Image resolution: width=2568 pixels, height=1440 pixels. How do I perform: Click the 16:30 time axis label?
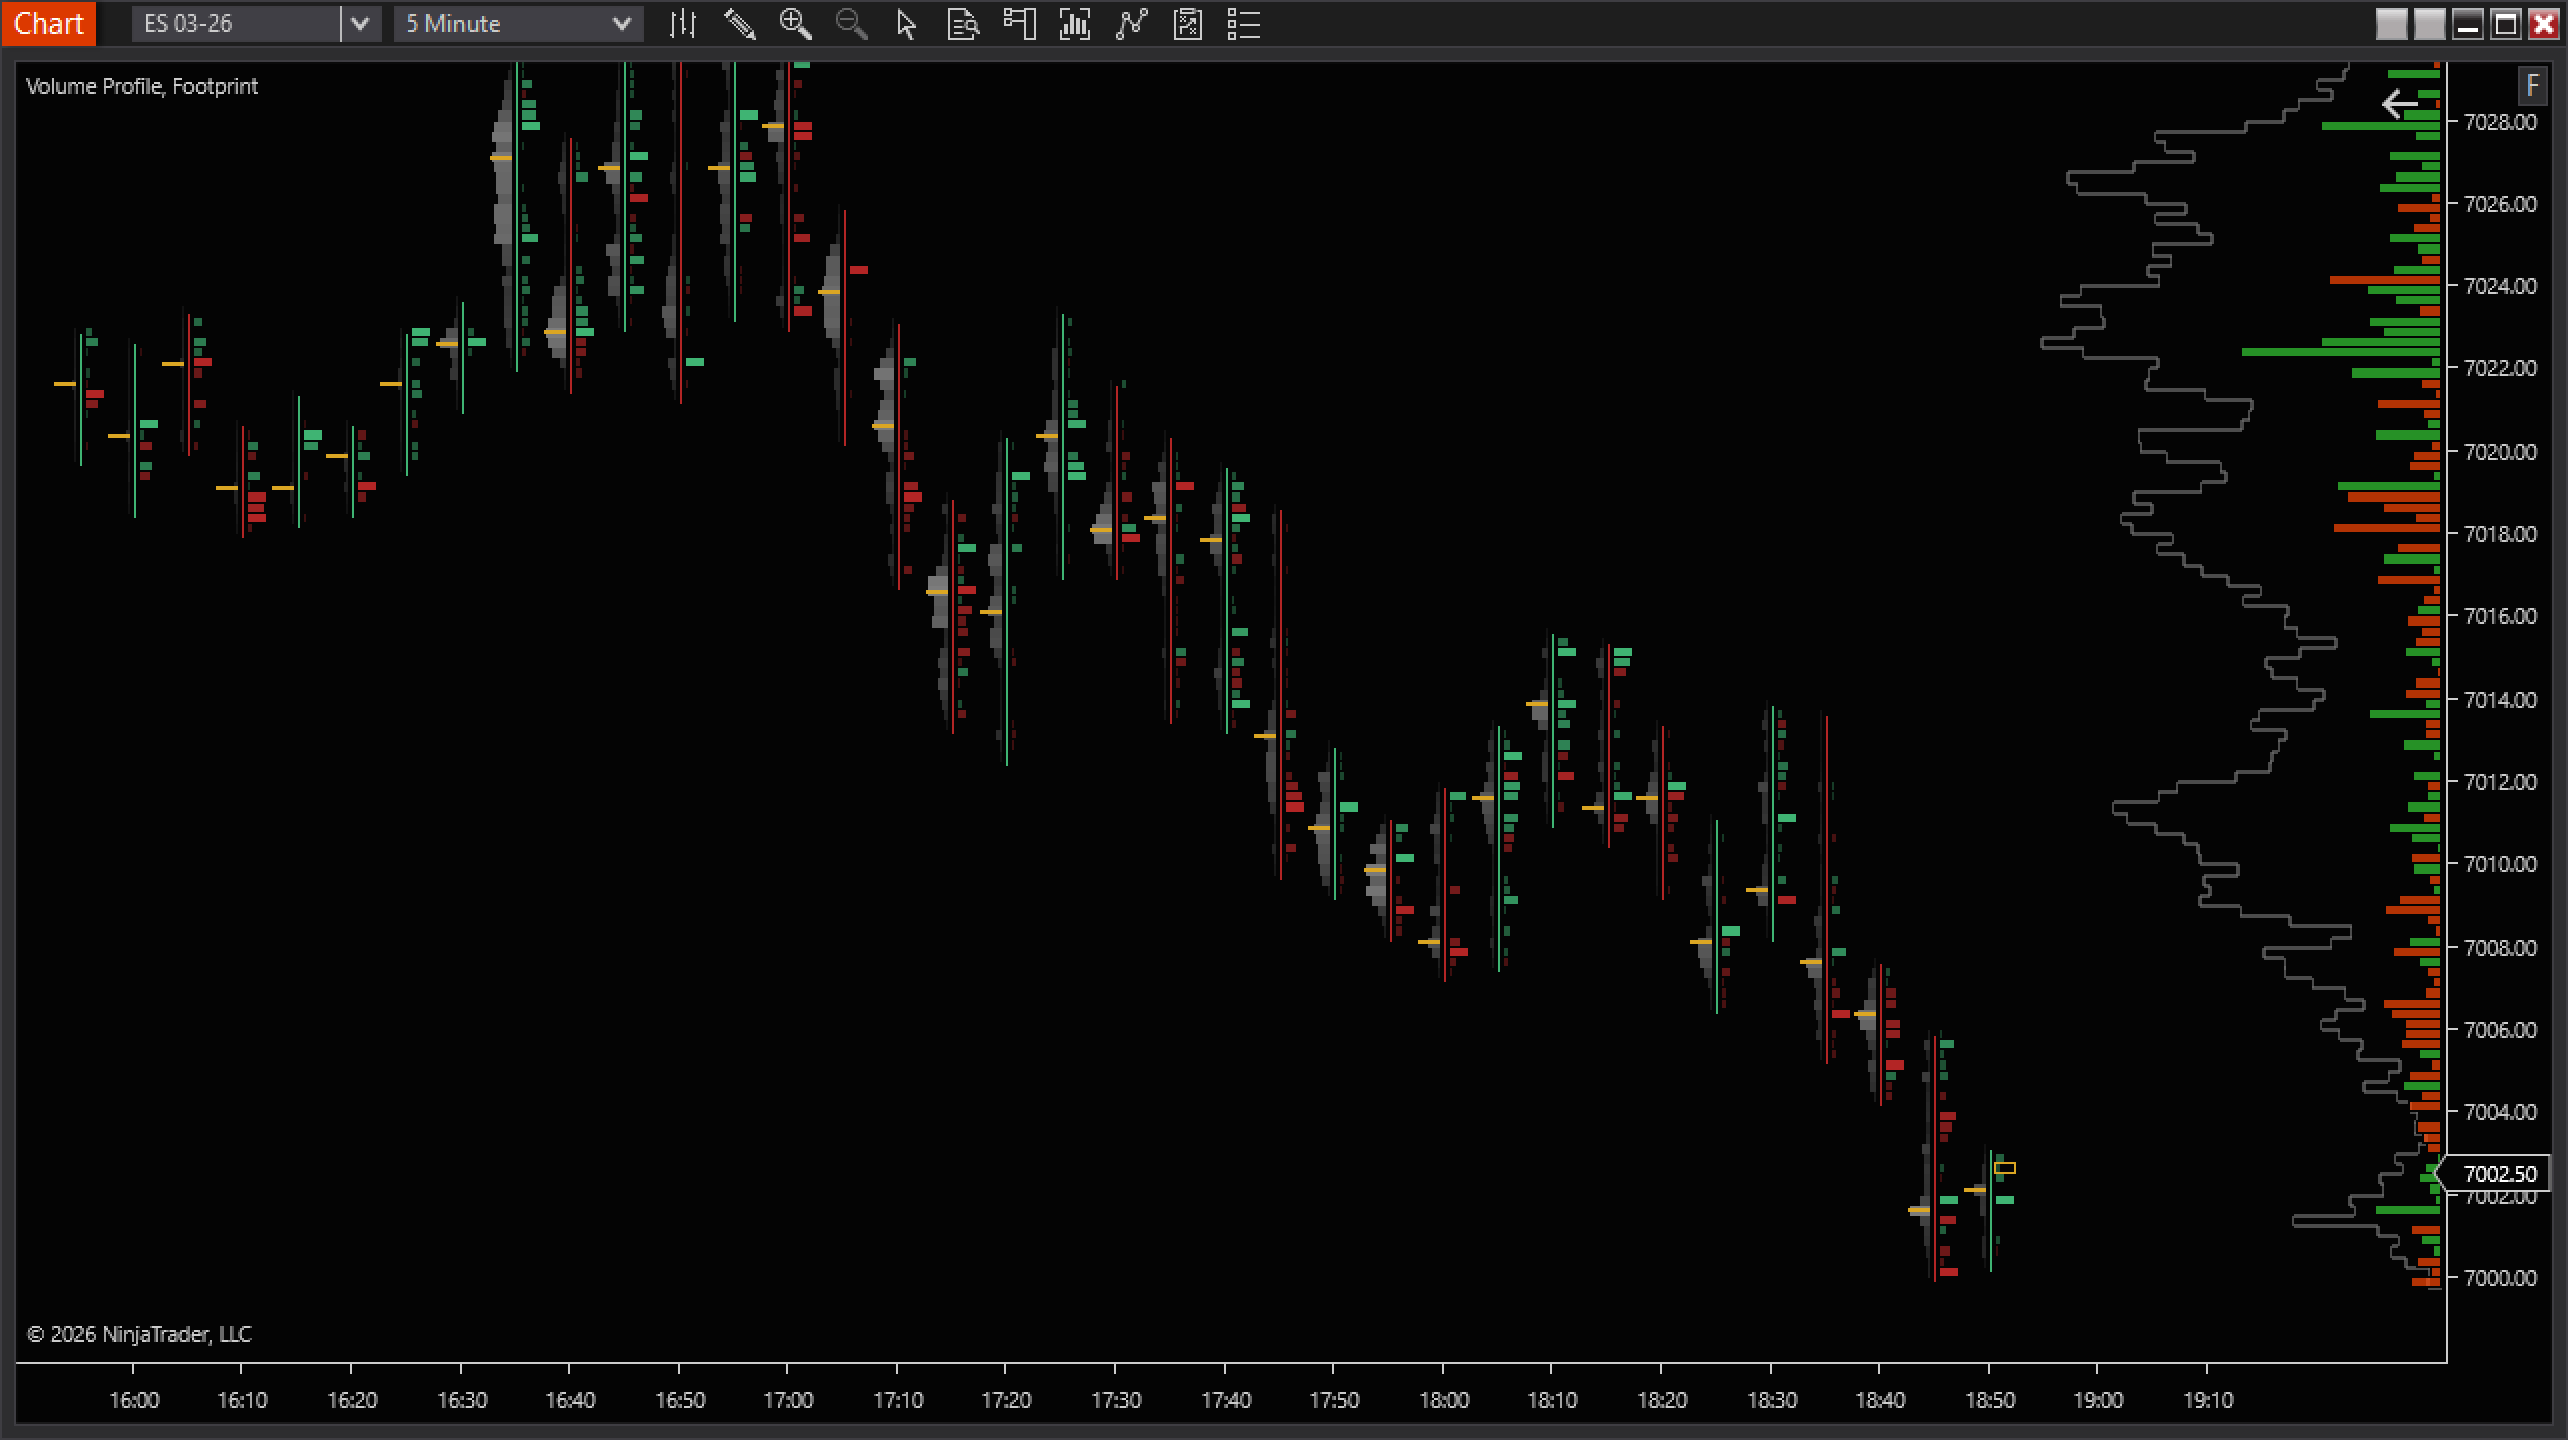(x=462, y=1401)
